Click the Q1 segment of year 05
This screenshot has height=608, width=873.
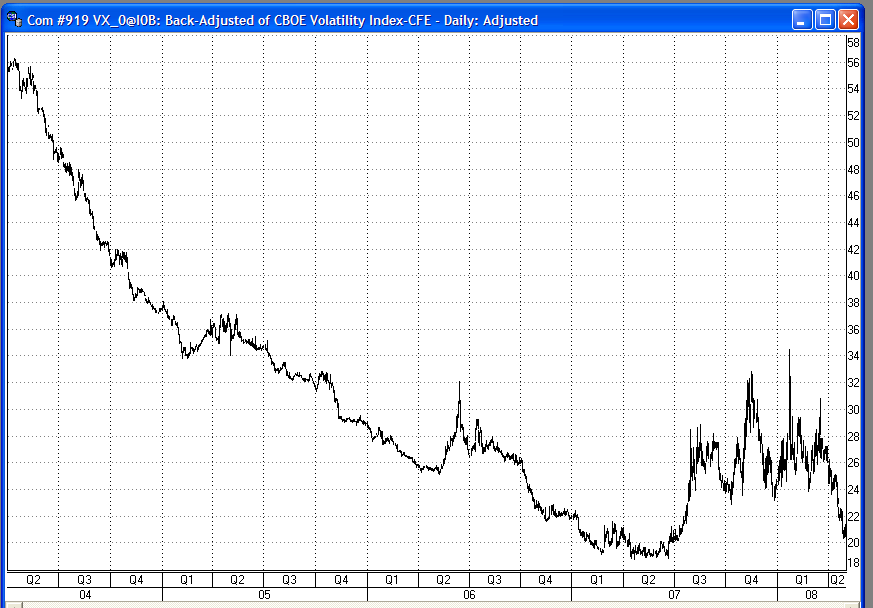(187, 579)
